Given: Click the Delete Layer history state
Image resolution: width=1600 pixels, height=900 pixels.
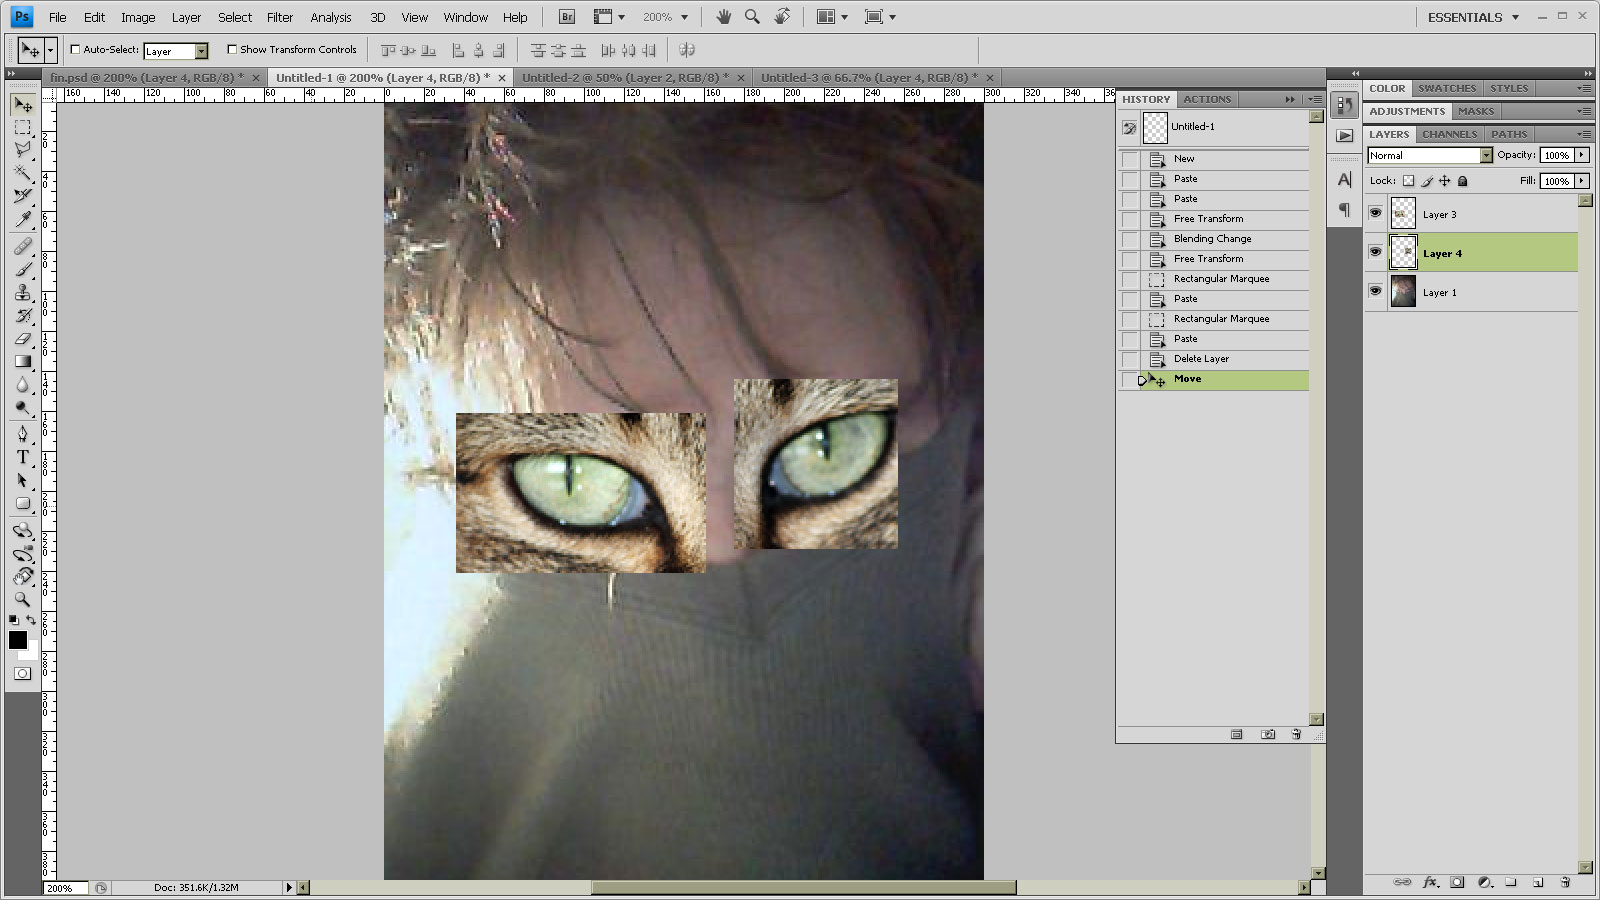Looking at the screenshot, I should [x=1213, y=359].
